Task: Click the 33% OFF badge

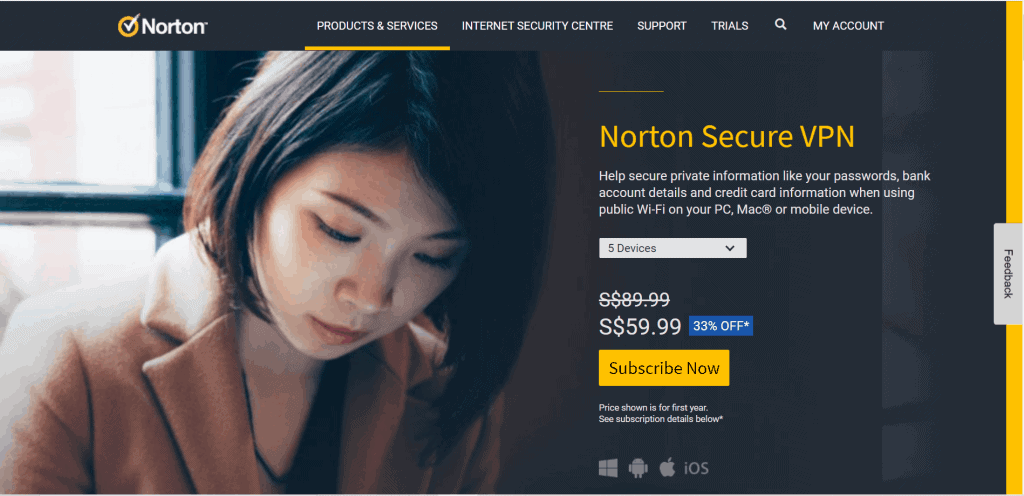Action: tap(721, 326)
